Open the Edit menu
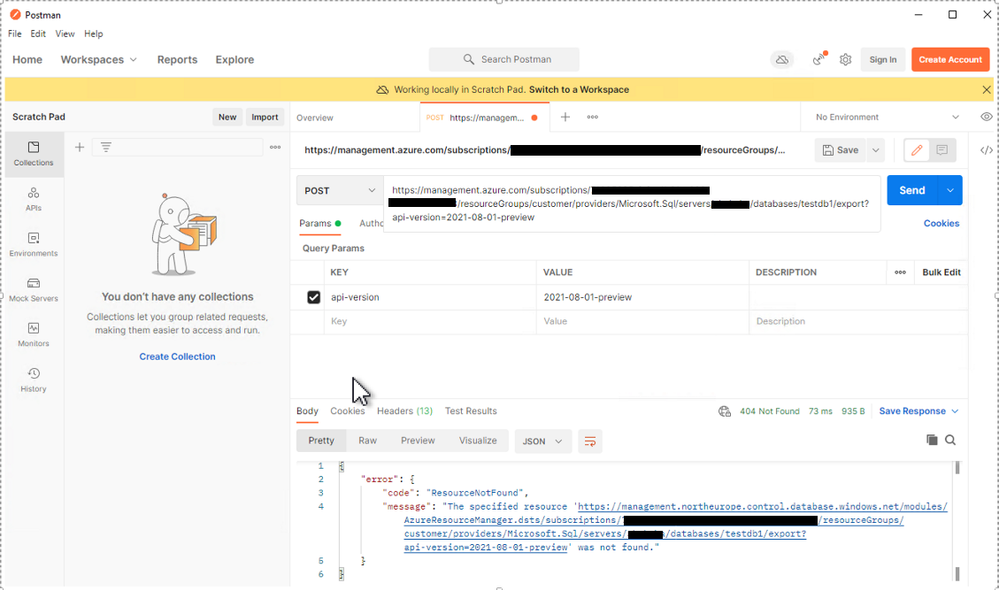 coord(38,34)
